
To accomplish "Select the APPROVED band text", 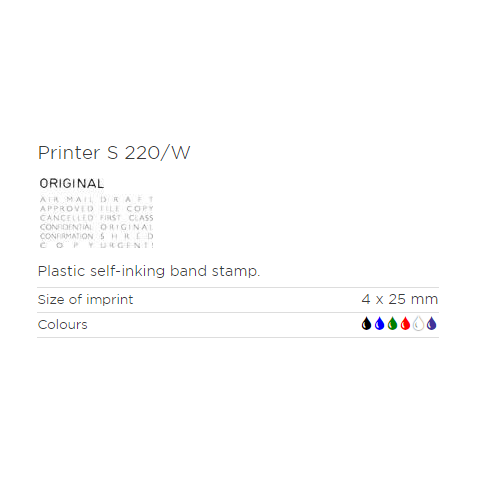I will (x=67, y=209).
